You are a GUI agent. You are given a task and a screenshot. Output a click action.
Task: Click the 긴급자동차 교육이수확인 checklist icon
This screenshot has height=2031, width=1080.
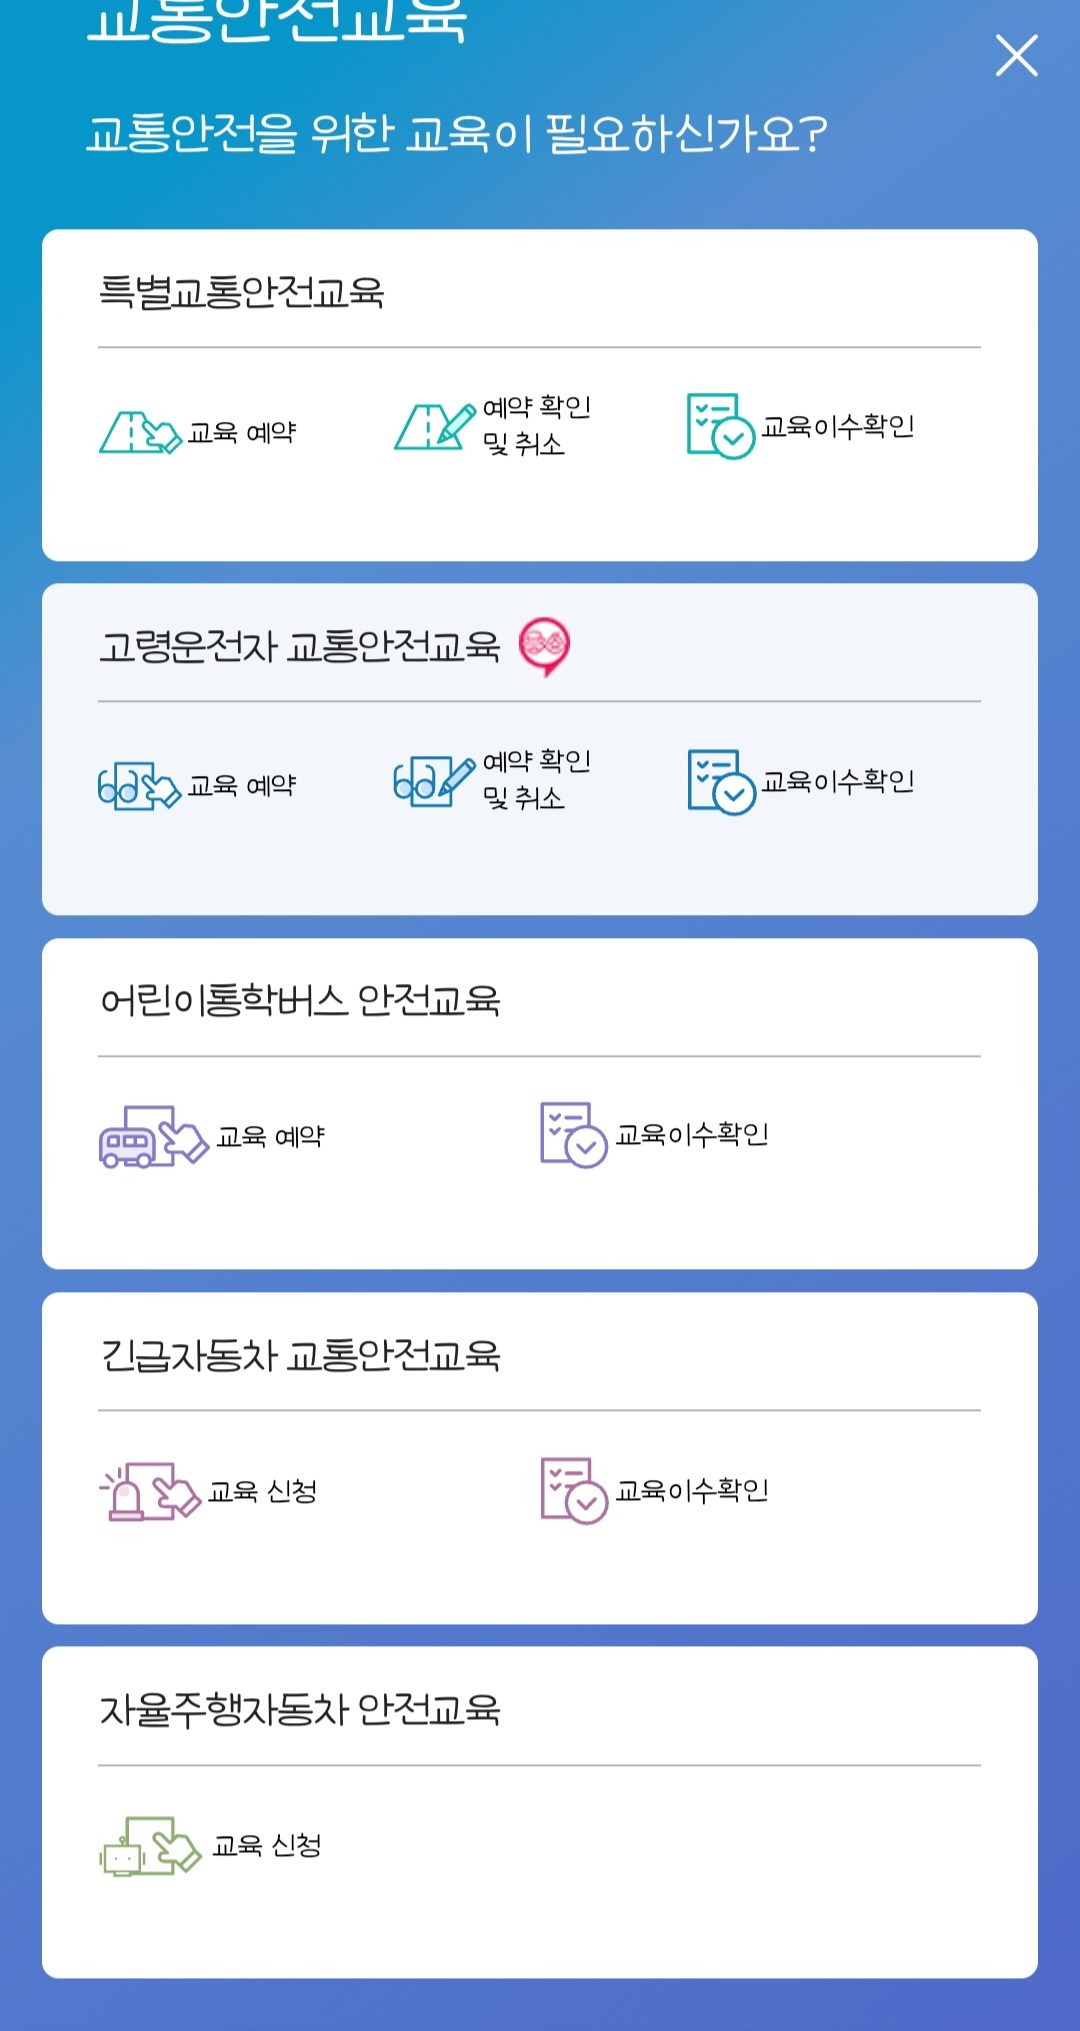click(x=573, y=1490)
